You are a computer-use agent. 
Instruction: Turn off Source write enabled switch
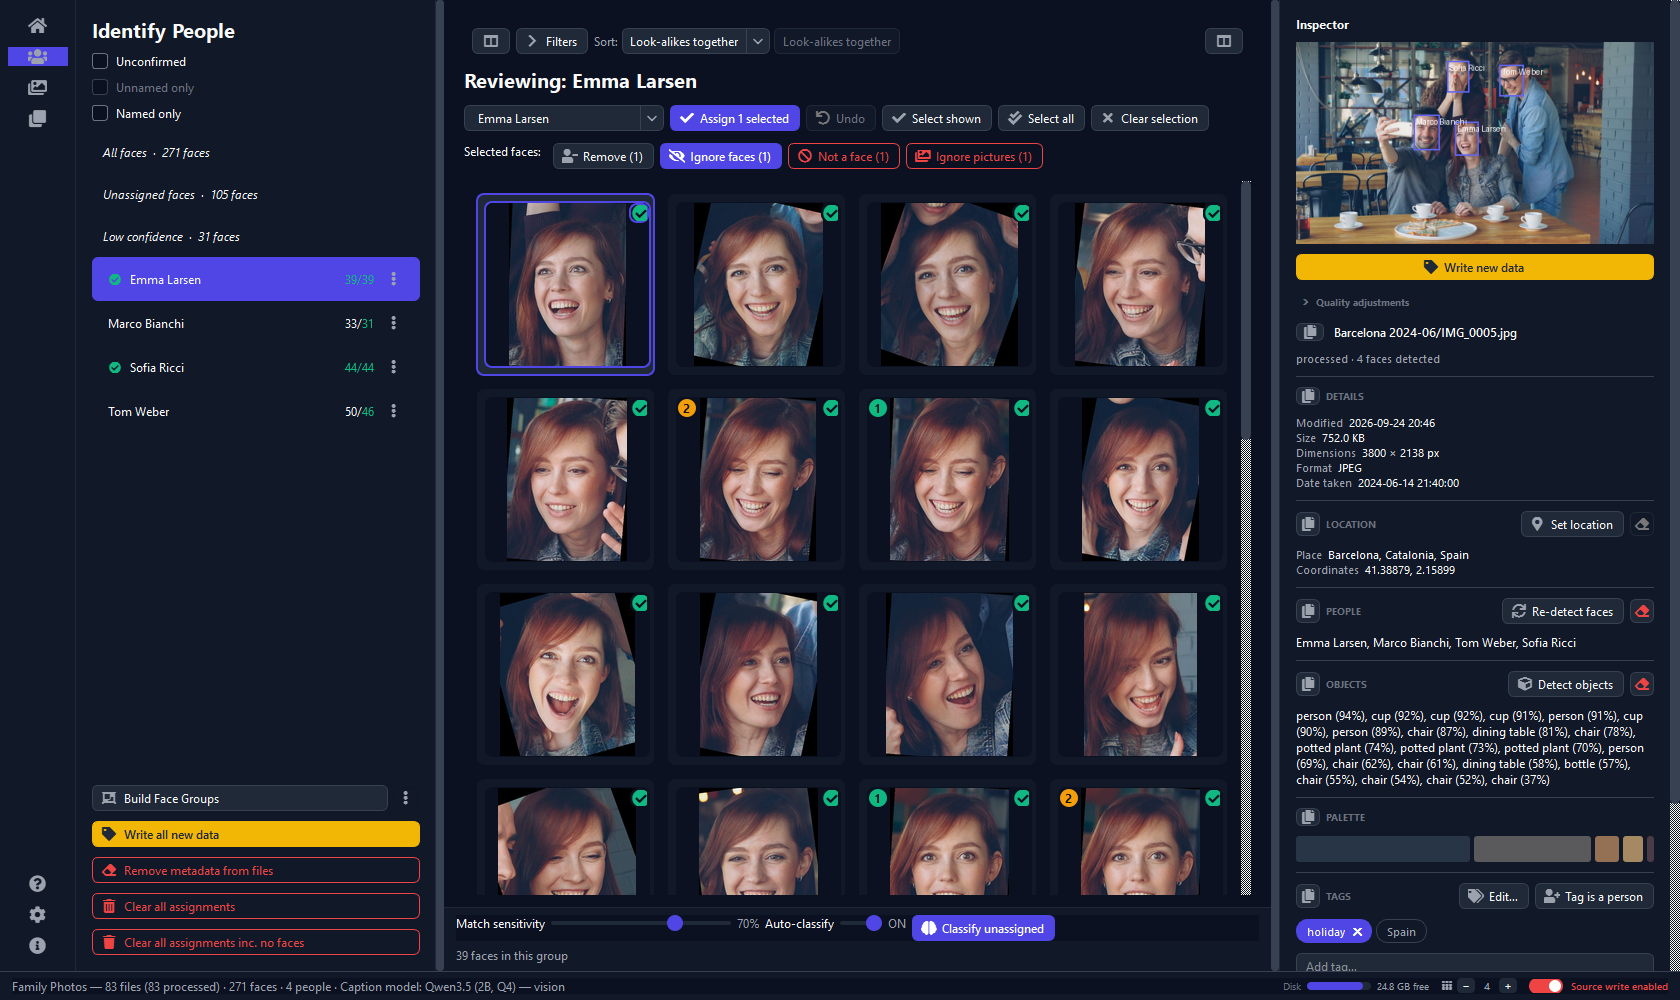tap(1546, 986)
